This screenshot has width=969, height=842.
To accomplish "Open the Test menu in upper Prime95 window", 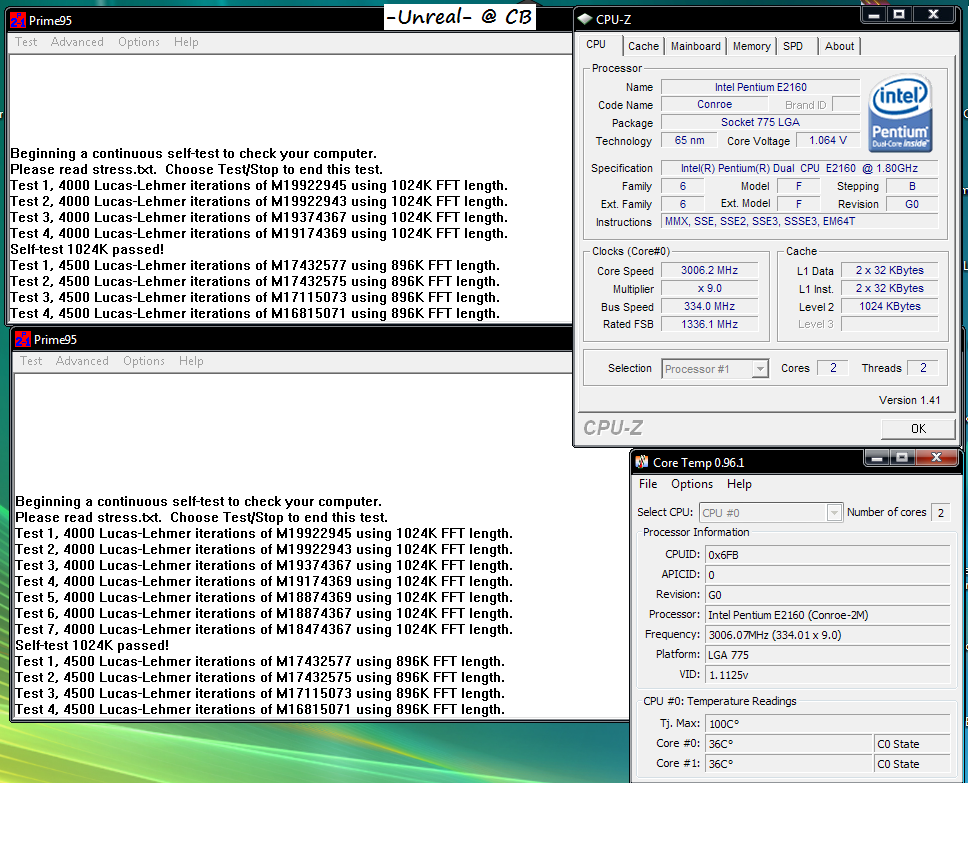I will 26,42.
